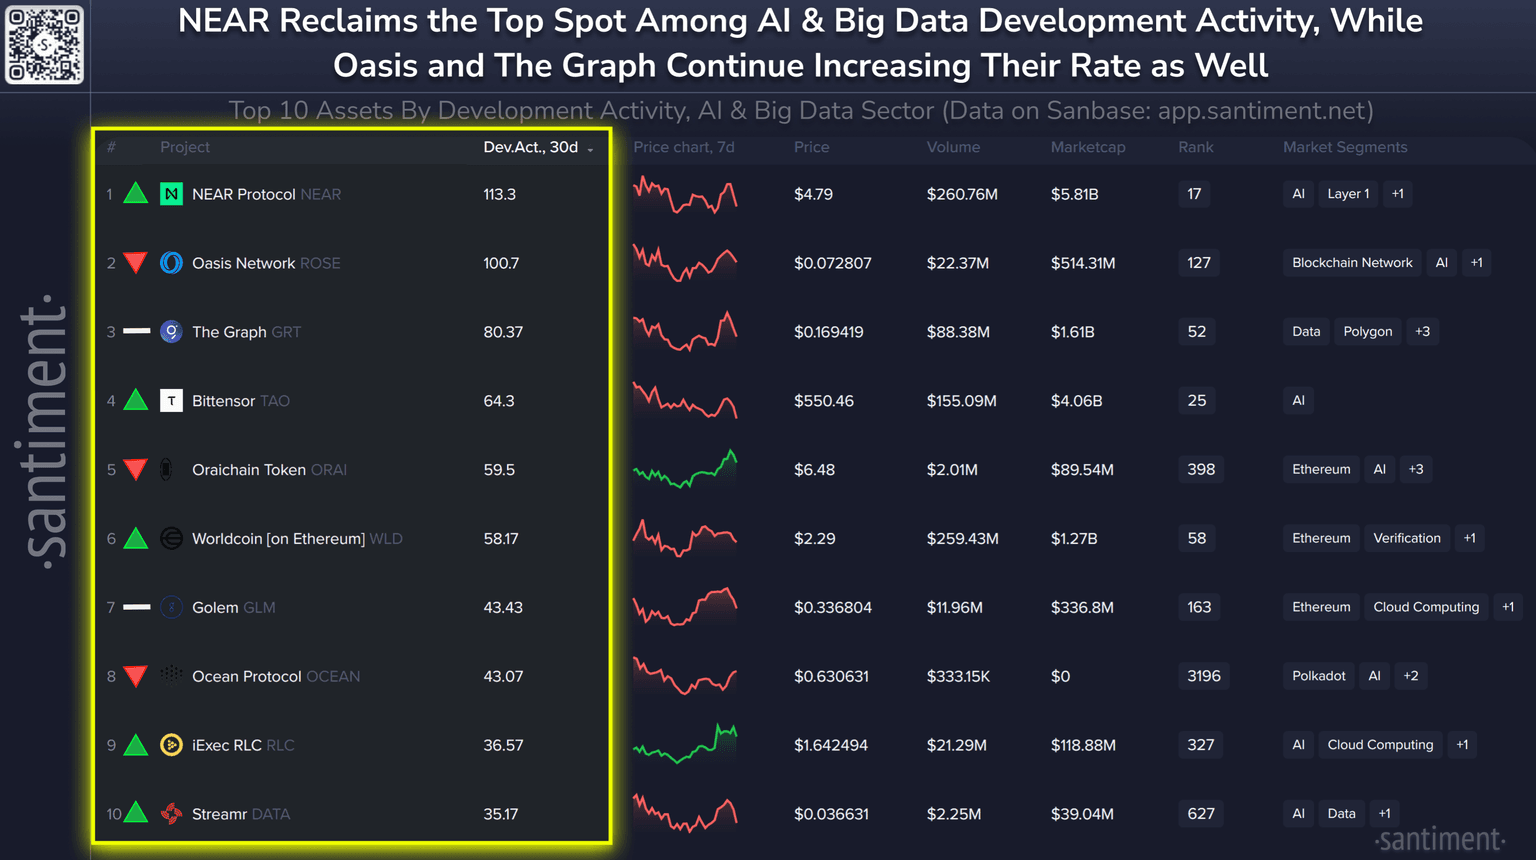This screenshot has width=1536, height=860.
Task: Select the Cloud Computing tag for Golem
Action: [x=1425, y=607]
